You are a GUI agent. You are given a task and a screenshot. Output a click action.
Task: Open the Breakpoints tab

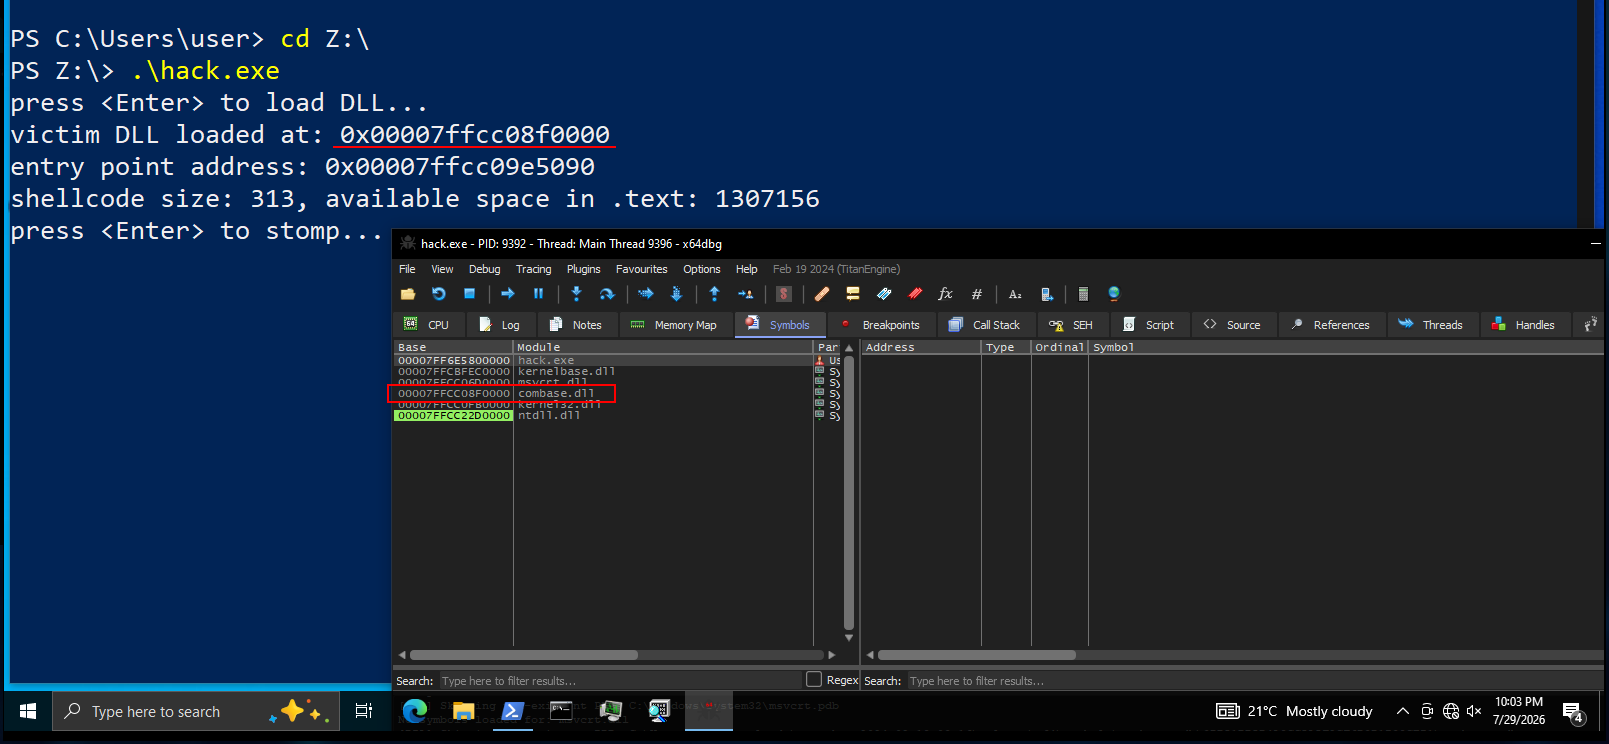[880, 325]
